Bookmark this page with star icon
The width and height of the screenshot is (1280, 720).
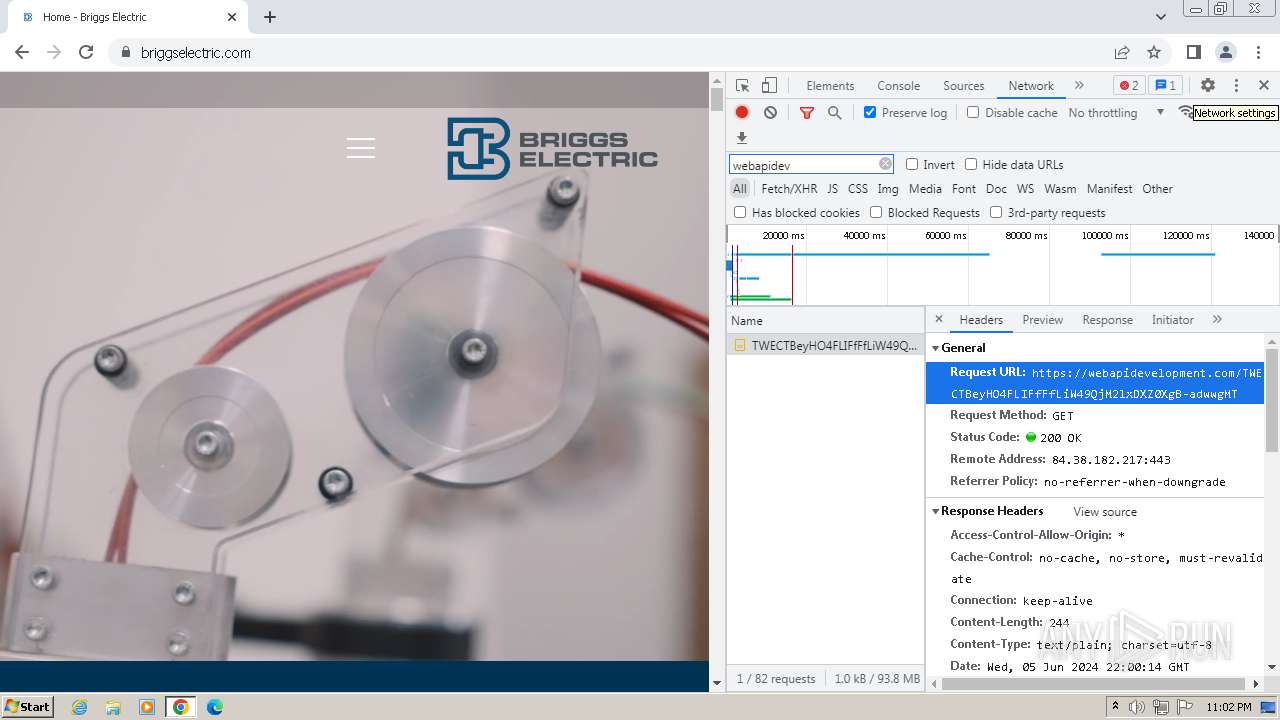coord(1154,52)
